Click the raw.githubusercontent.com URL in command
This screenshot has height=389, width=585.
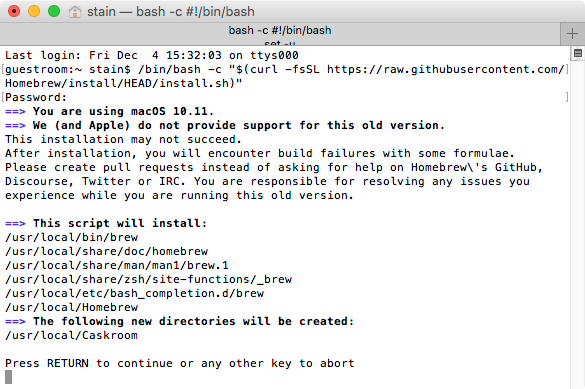pyautogui.click(x=446, y=69)
